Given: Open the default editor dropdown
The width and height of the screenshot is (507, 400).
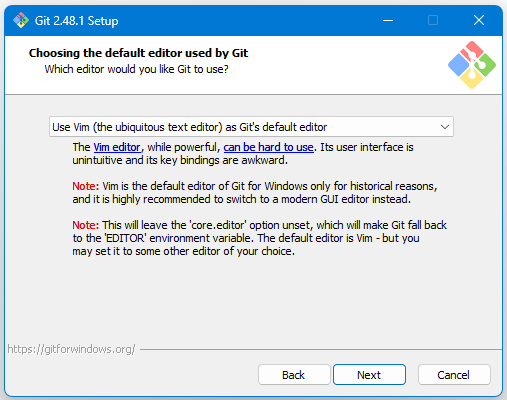Looking at the screenshot, I should [x=251, y=127].
